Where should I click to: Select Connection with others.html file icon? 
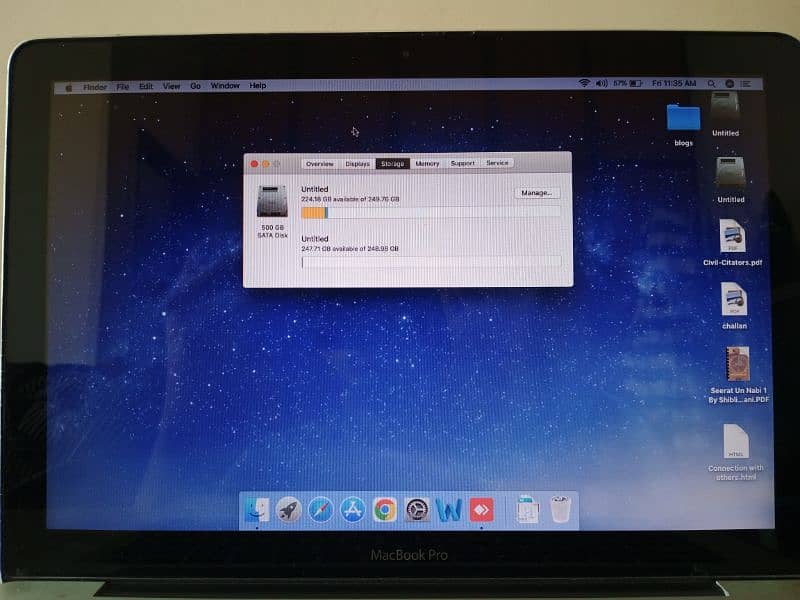click(x=736, y=442)
